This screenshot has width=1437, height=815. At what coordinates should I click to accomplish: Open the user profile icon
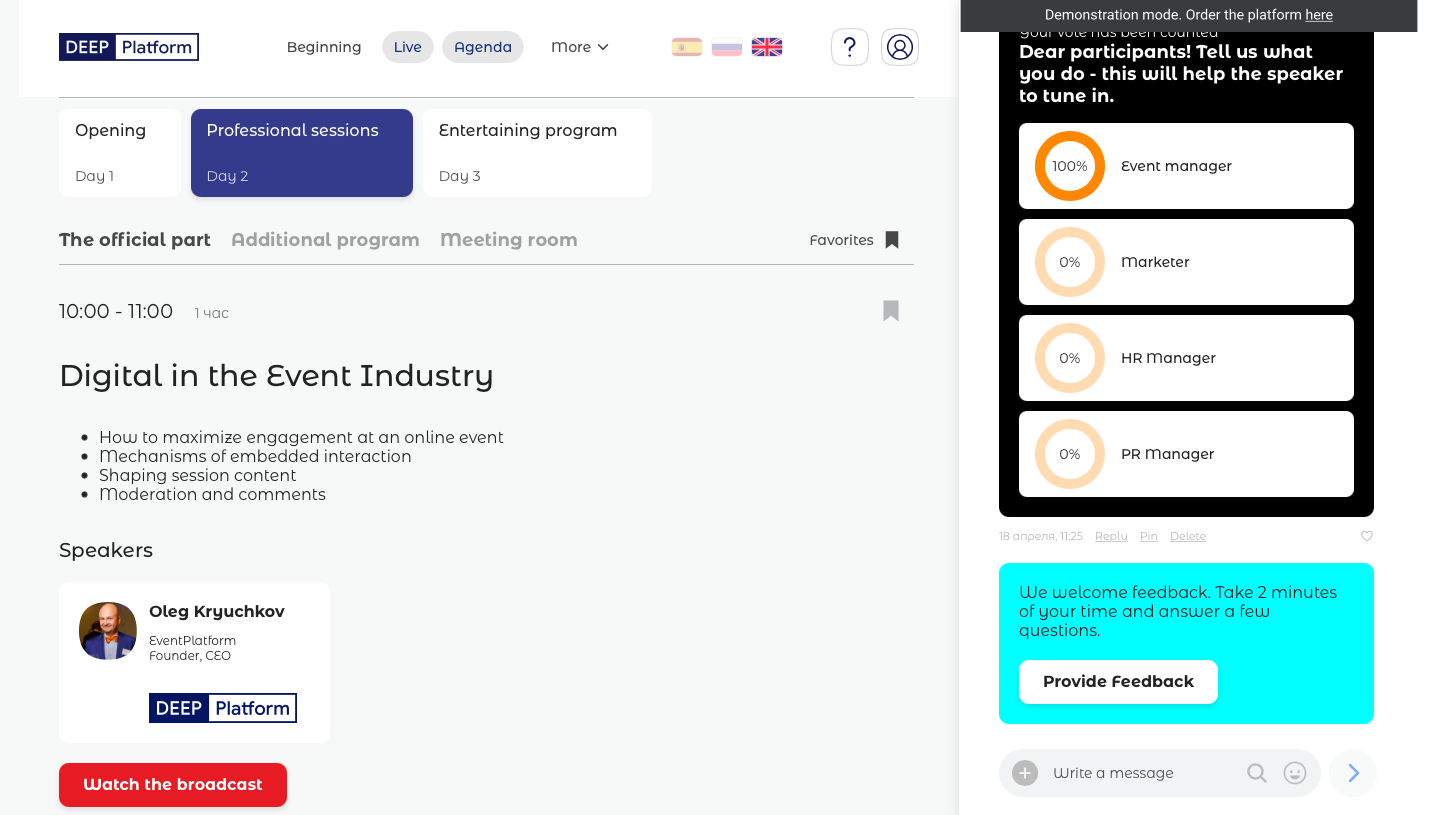(x=900, y=47)
